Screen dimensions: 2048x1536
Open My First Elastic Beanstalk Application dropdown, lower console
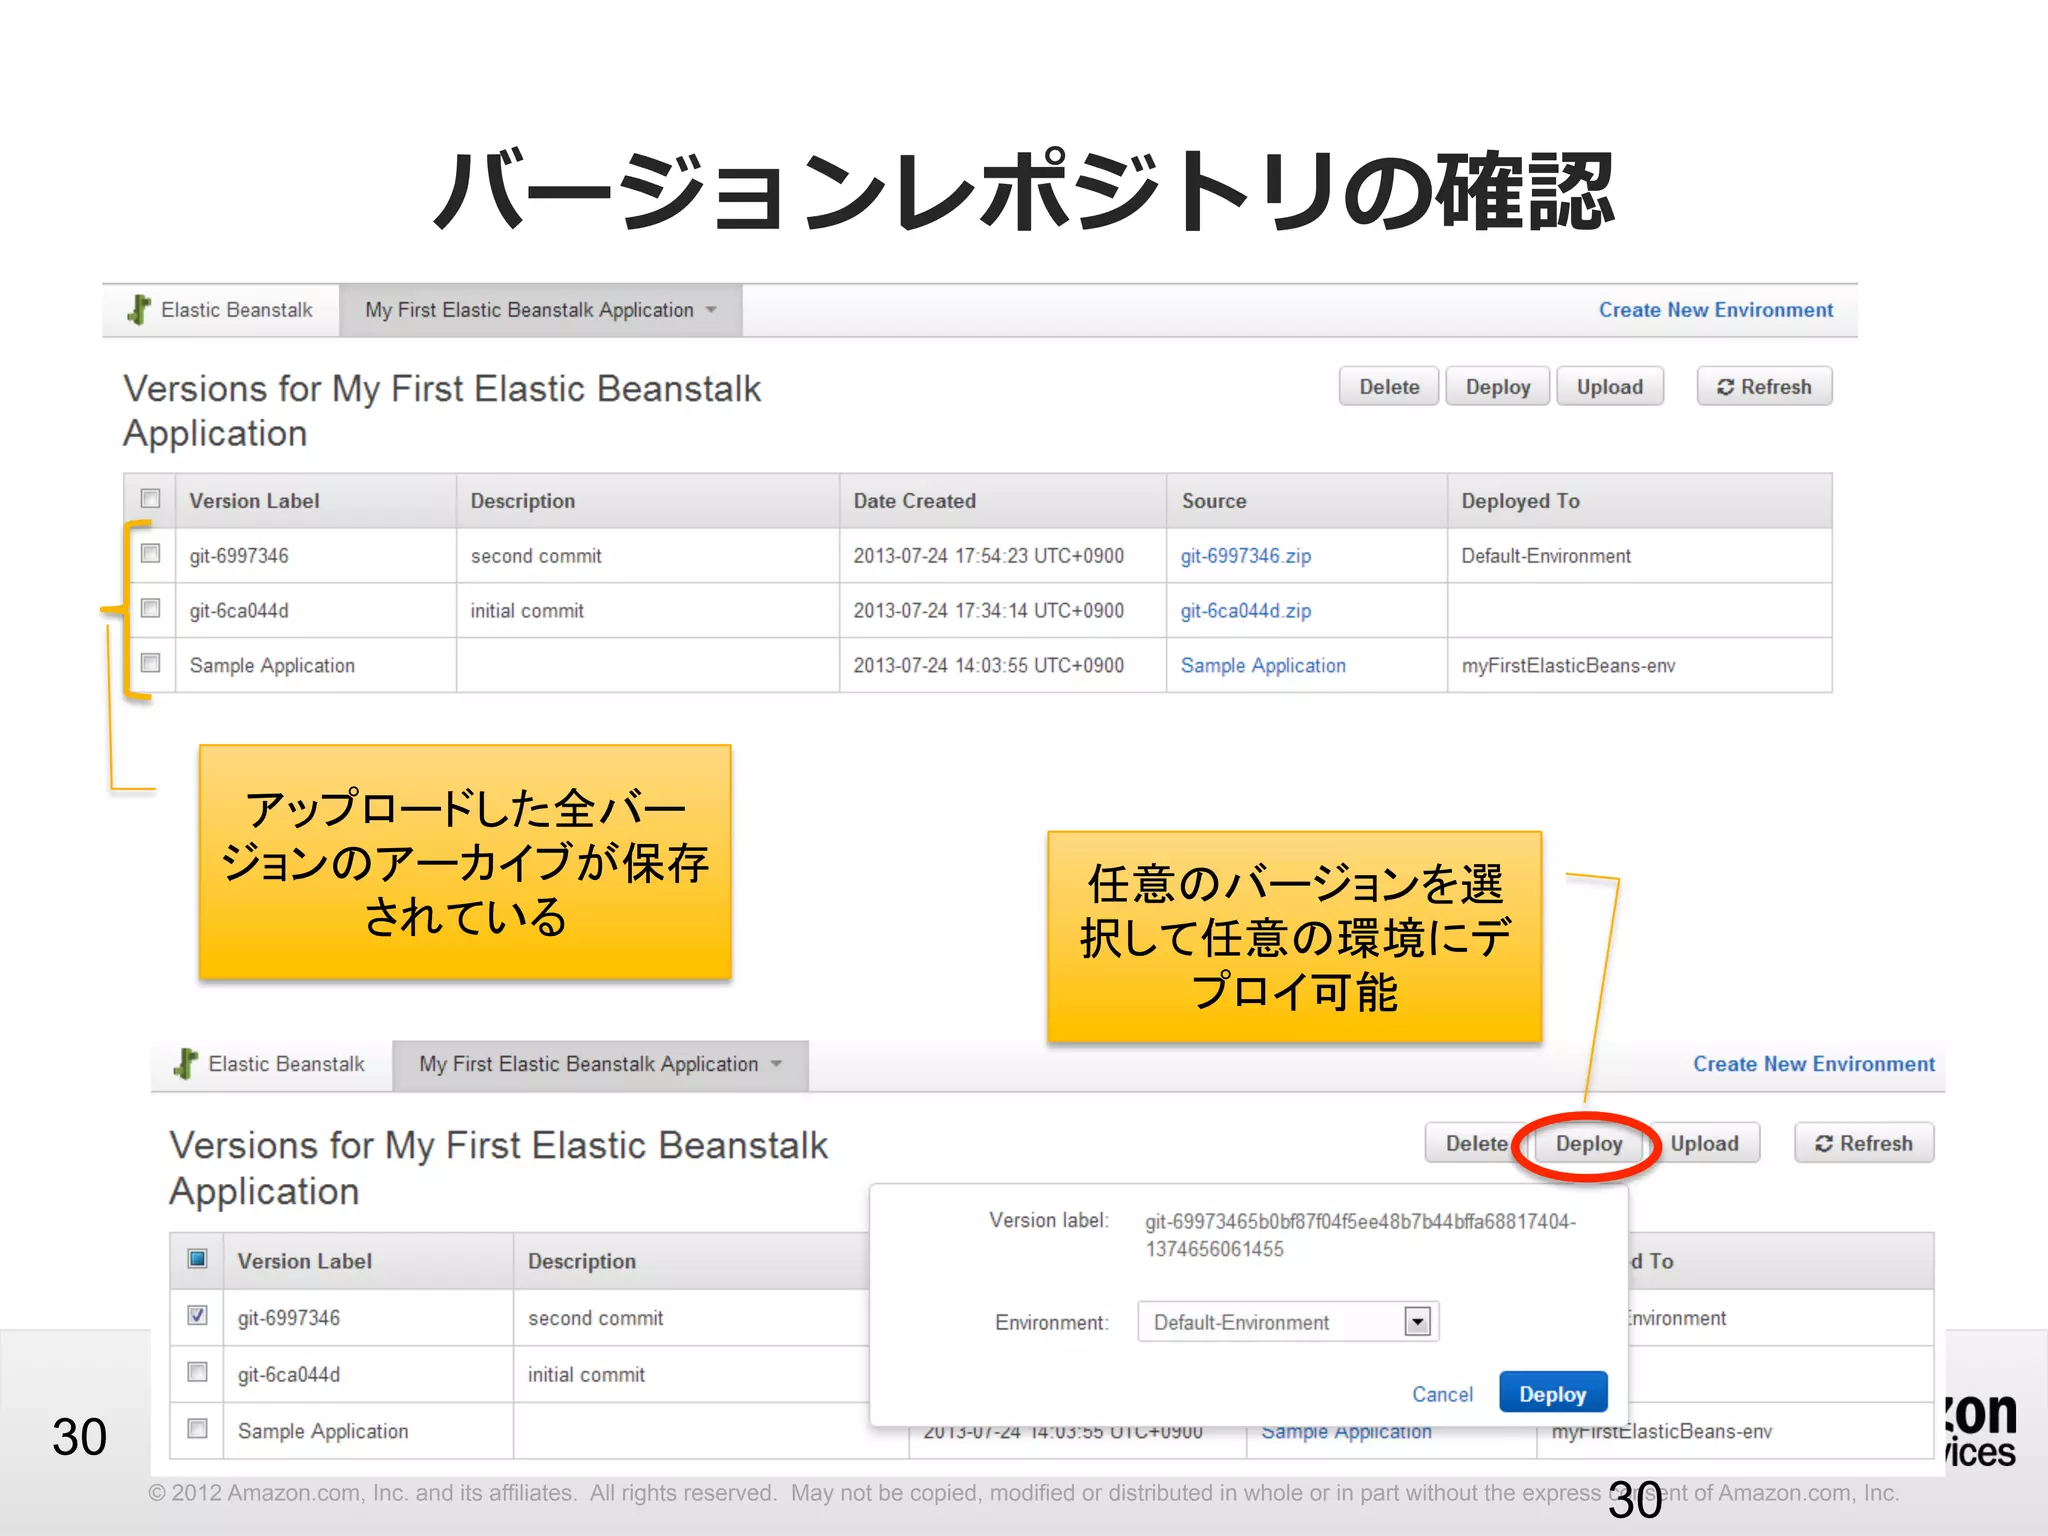[x=600, y=1065]
